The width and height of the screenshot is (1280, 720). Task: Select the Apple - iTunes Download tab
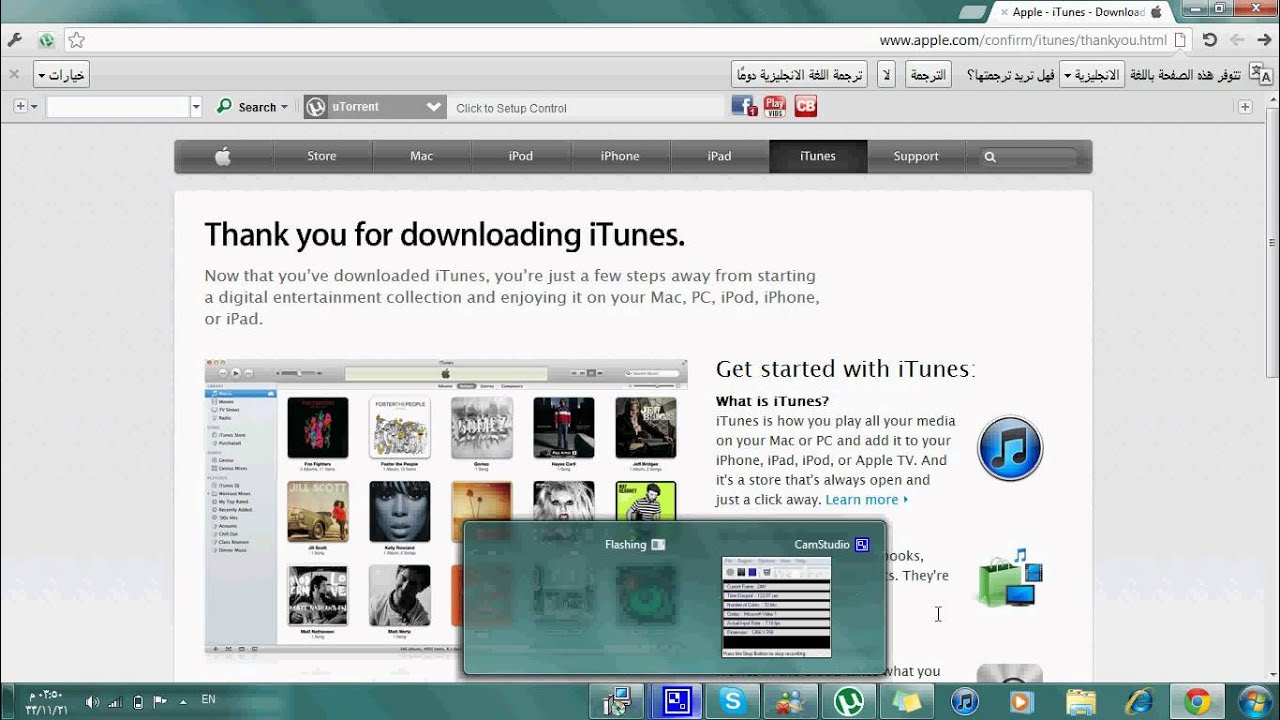[1080, 12]
